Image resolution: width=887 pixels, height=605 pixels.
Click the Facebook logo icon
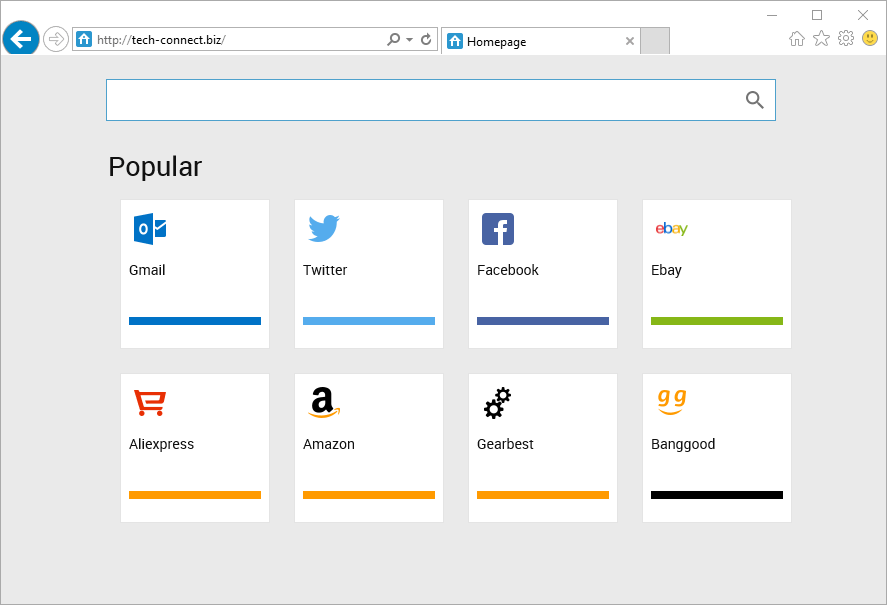pos(498,229)
